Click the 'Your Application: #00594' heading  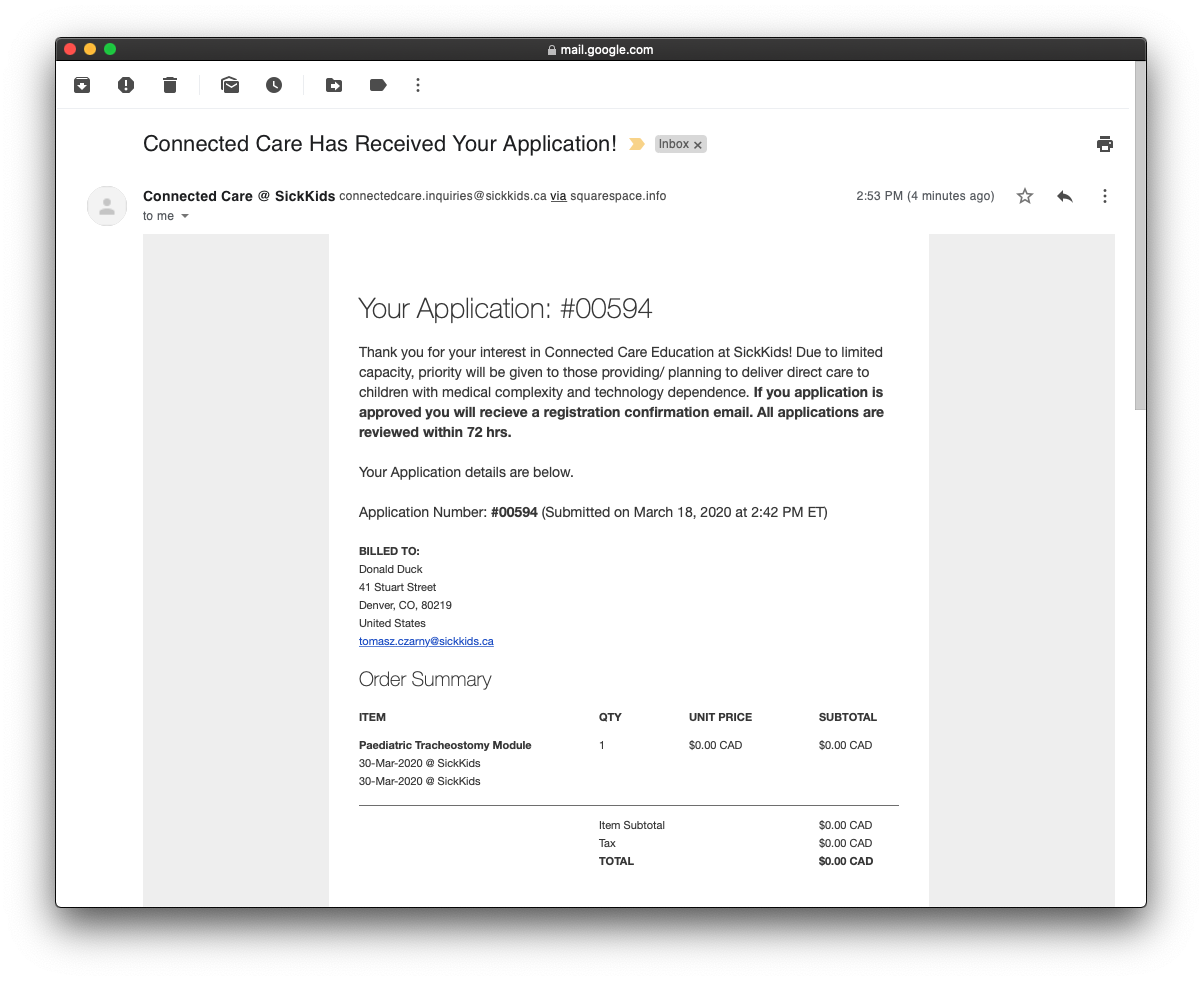point(505,308)
